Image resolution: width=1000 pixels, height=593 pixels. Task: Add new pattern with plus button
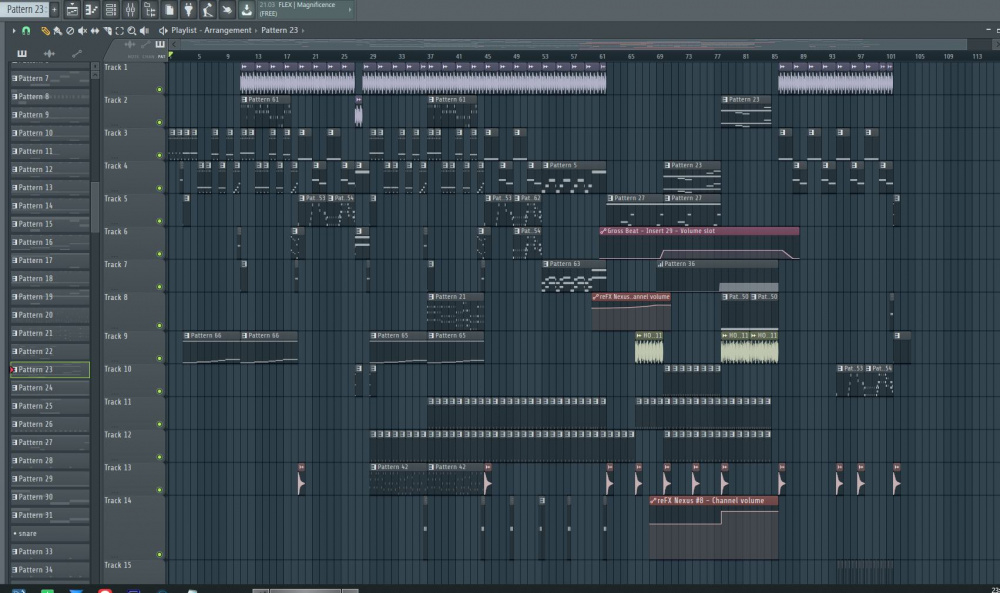pos(54,10)
